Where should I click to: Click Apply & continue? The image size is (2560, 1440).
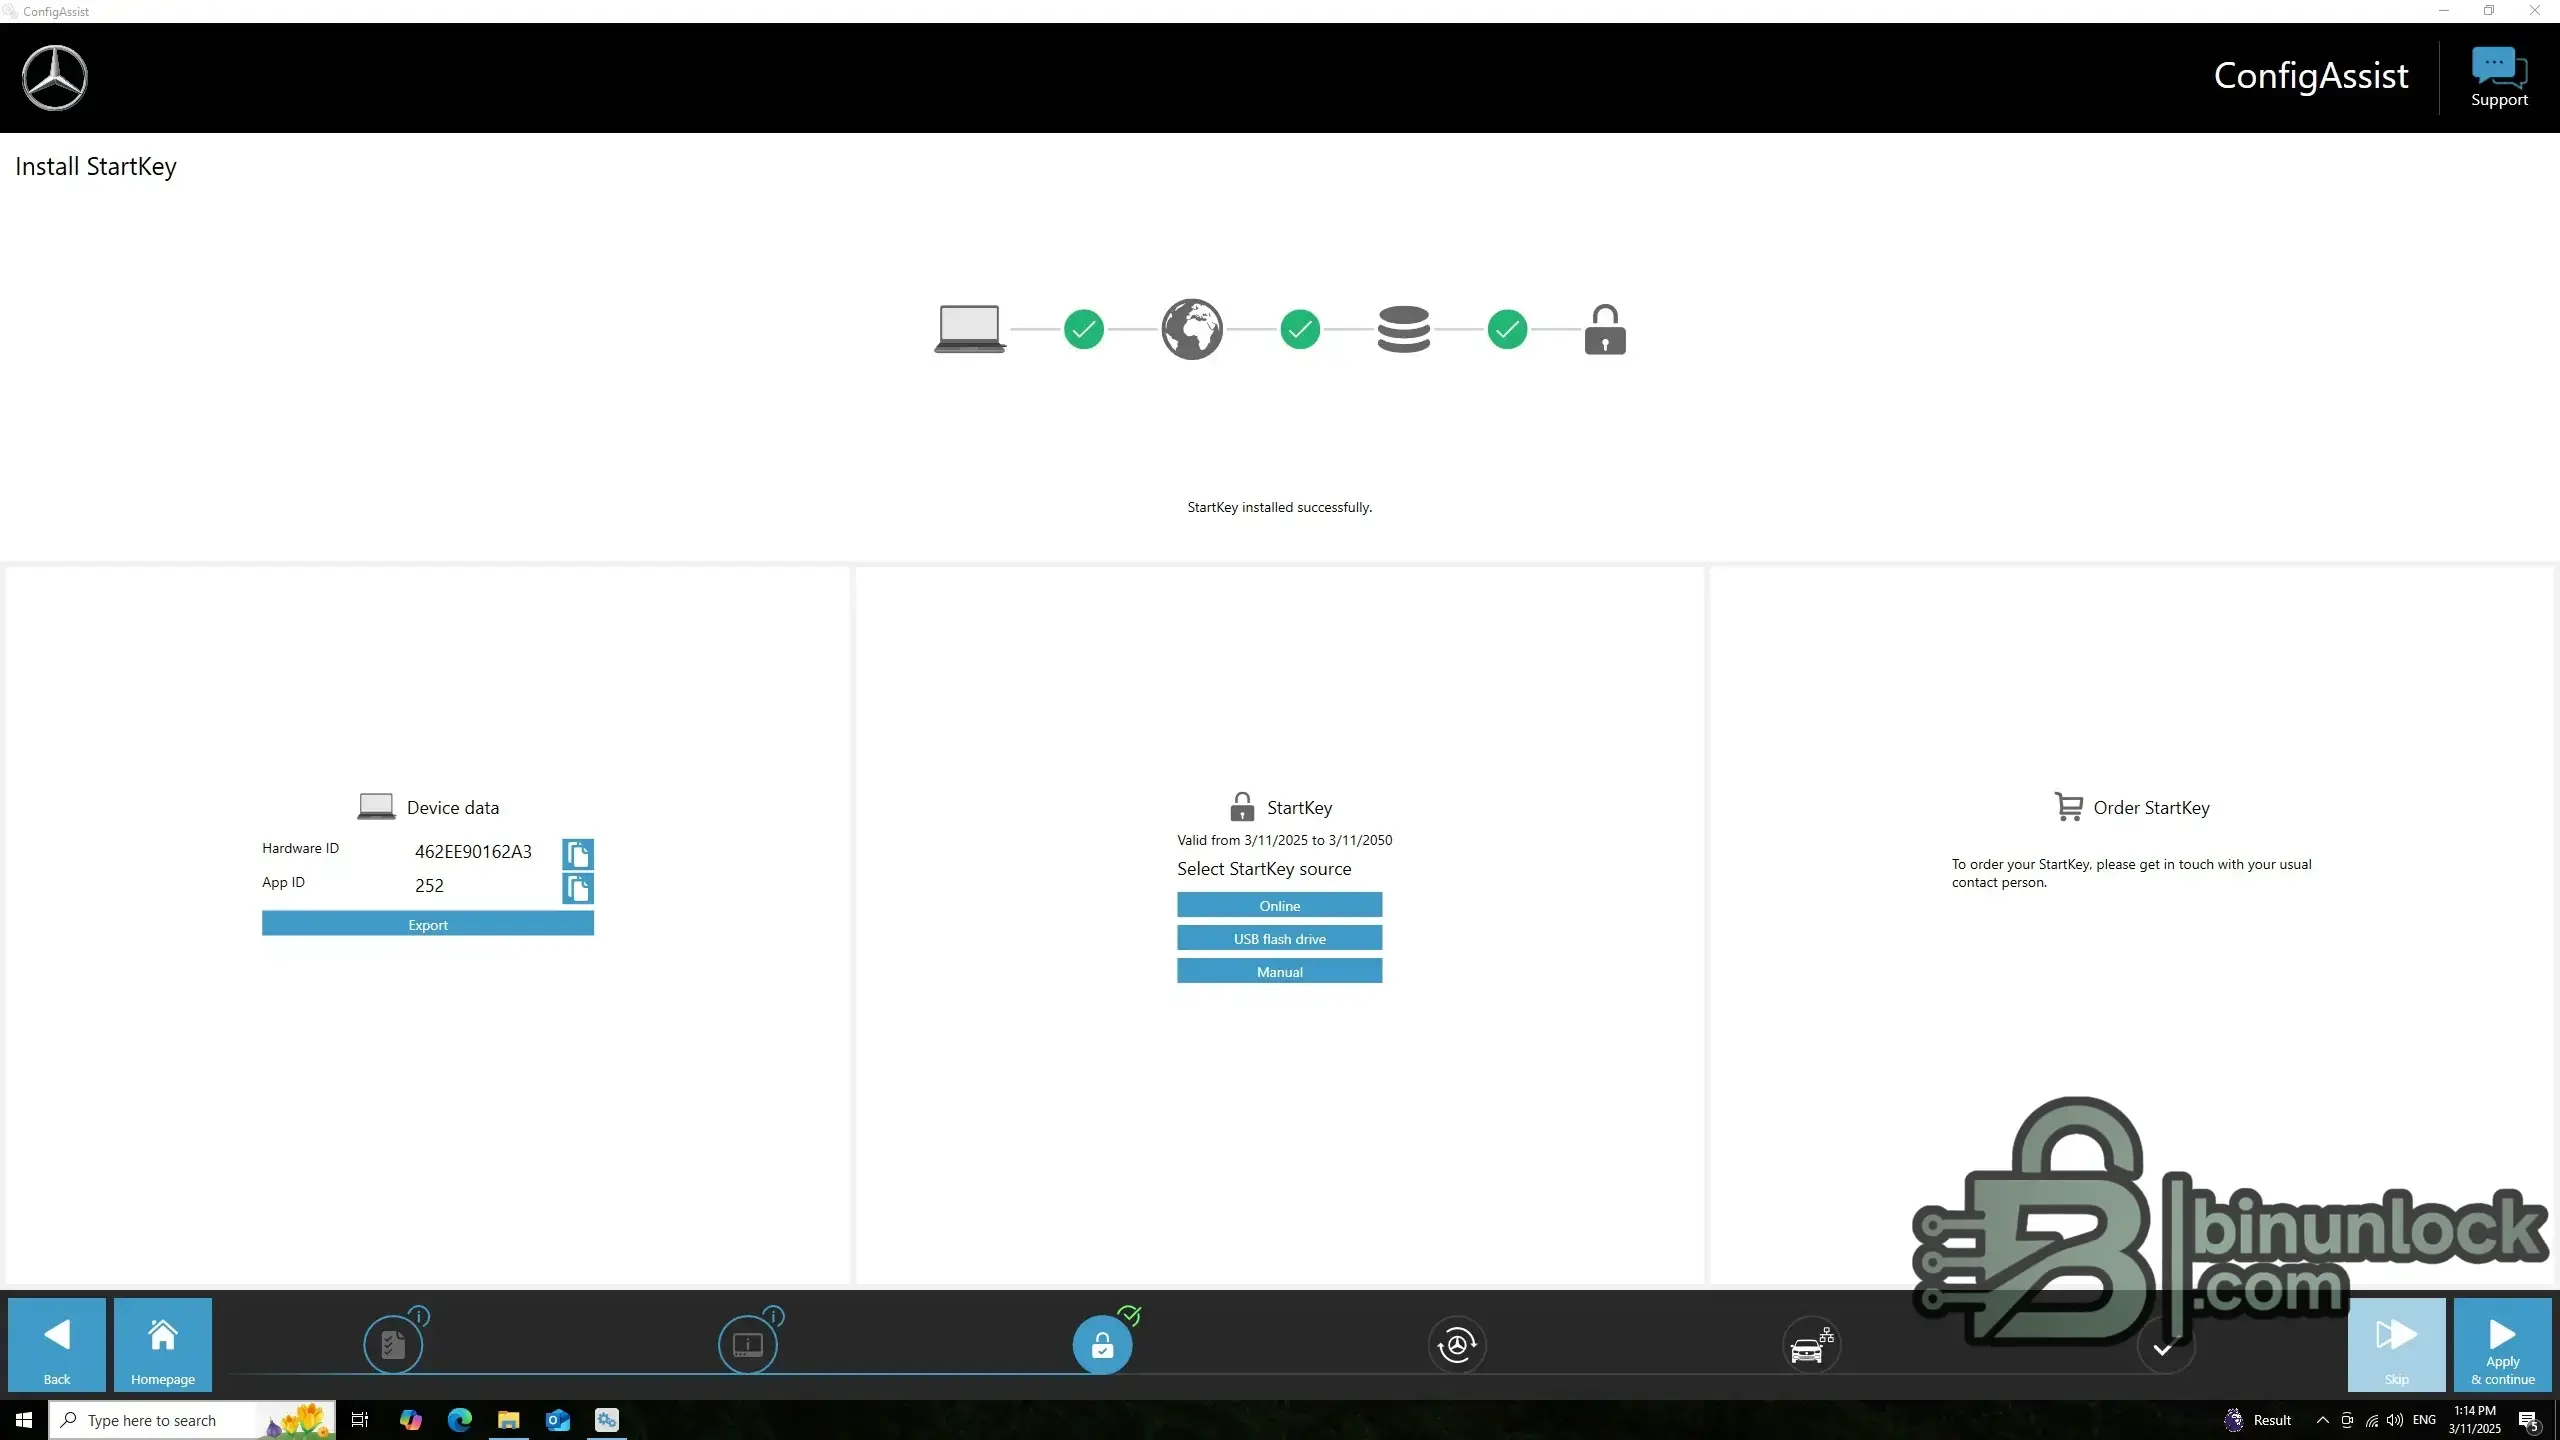pos(2503,1345)
